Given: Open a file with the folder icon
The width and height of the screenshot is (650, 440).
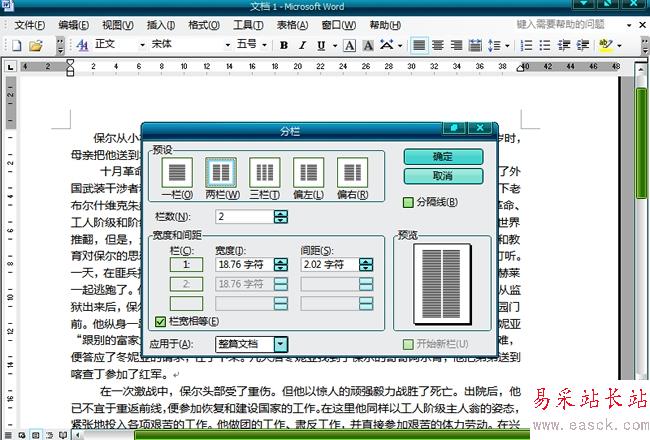Looking at the screenshot, I should click(x=36, y=45).
